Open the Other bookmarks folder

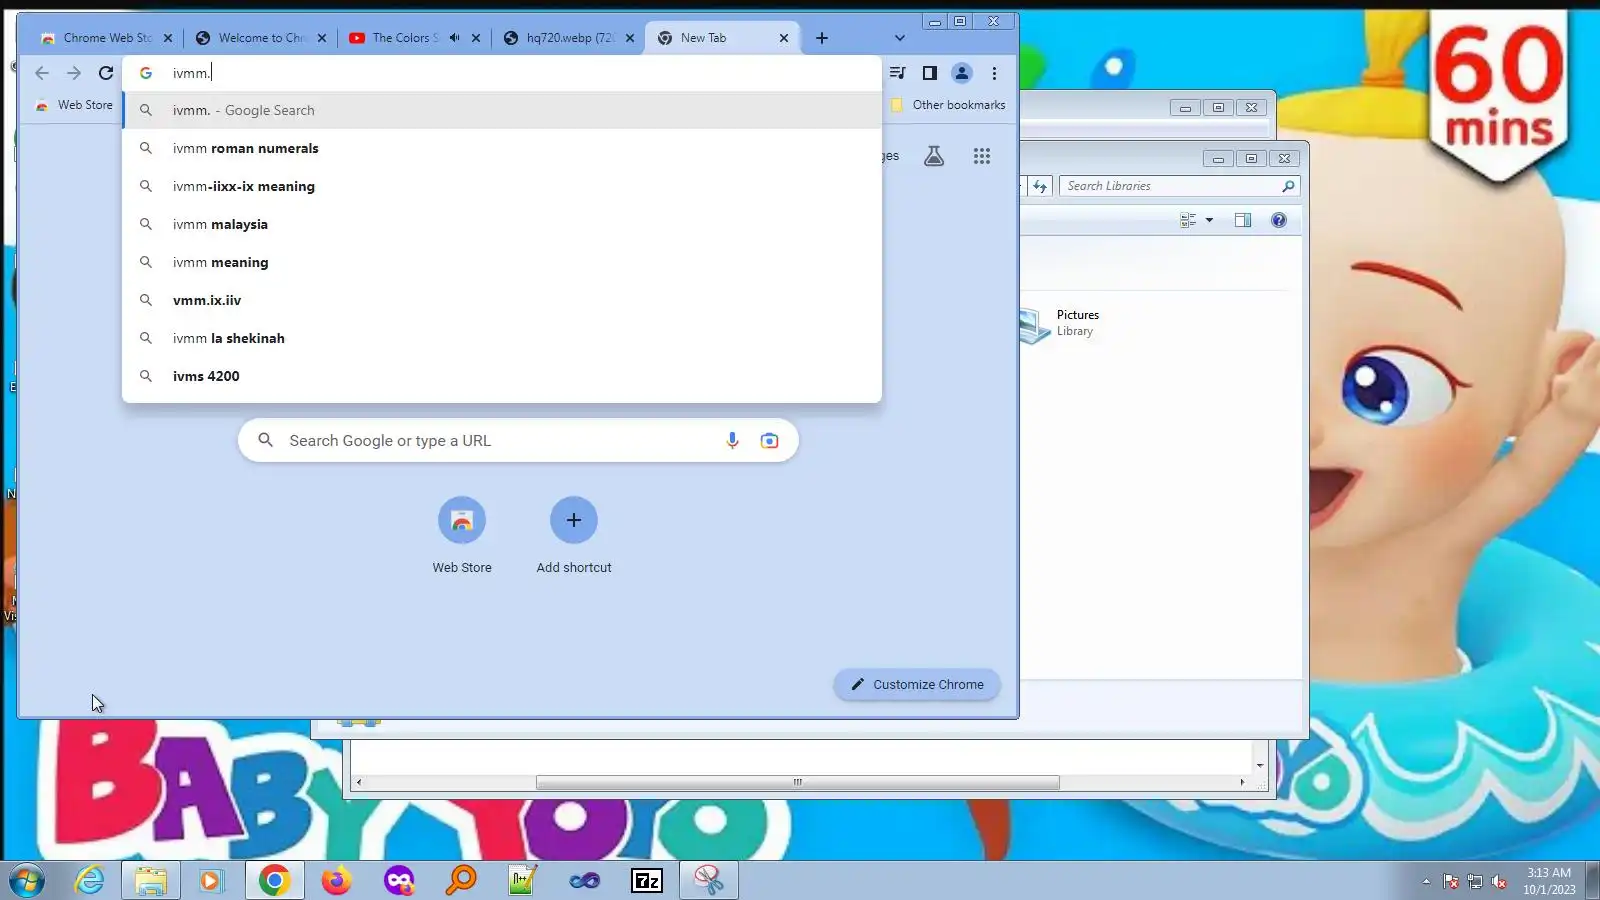click(x=948, y=105)
